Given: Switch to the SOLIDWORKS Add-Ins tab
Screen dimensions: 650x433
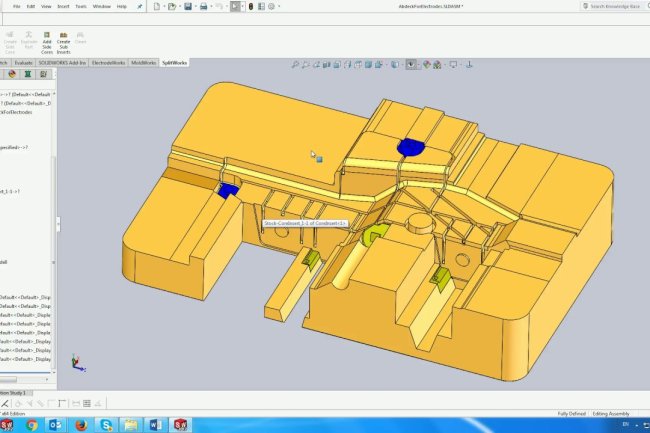Looking at the screenshot, I should 62,63.
